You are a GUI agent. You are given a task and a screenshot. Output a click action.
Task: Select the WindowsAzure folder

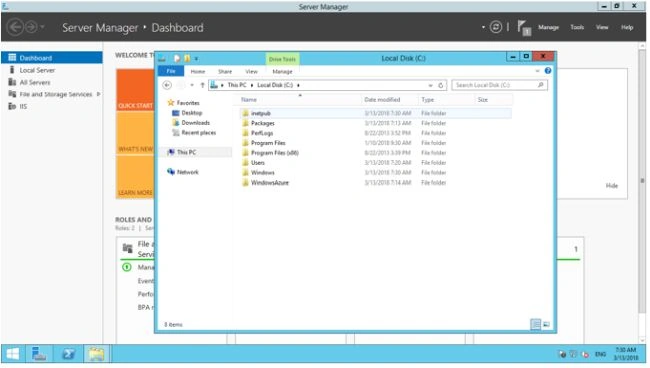click(270, 183)
